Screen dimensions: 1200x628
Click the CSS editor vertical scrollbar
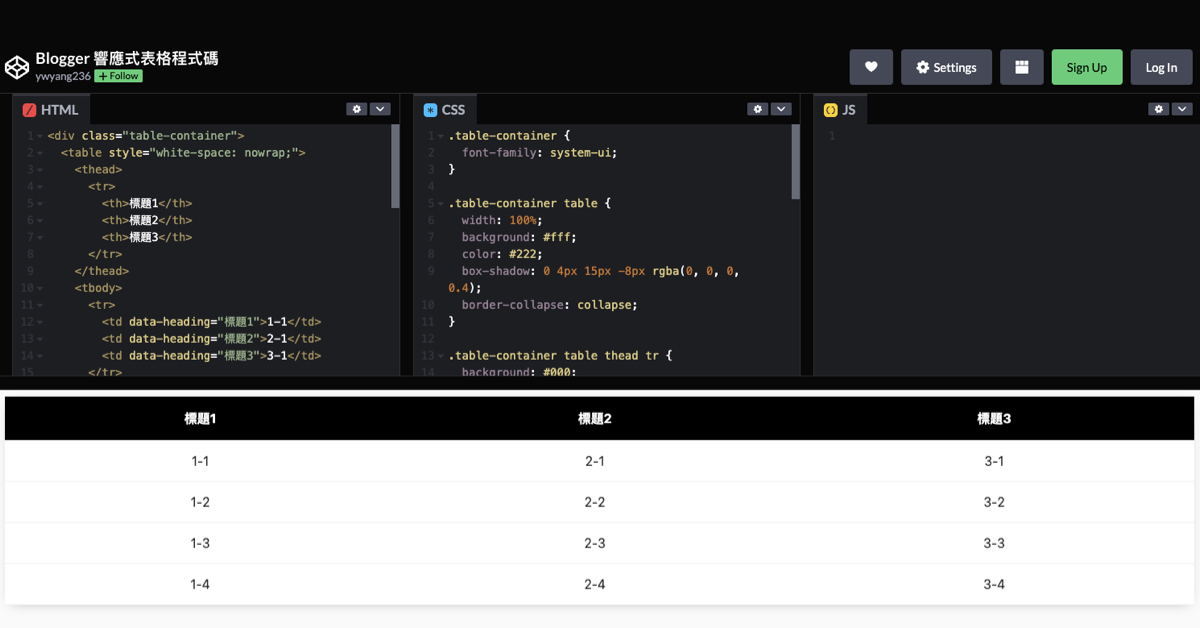point(796,162)
